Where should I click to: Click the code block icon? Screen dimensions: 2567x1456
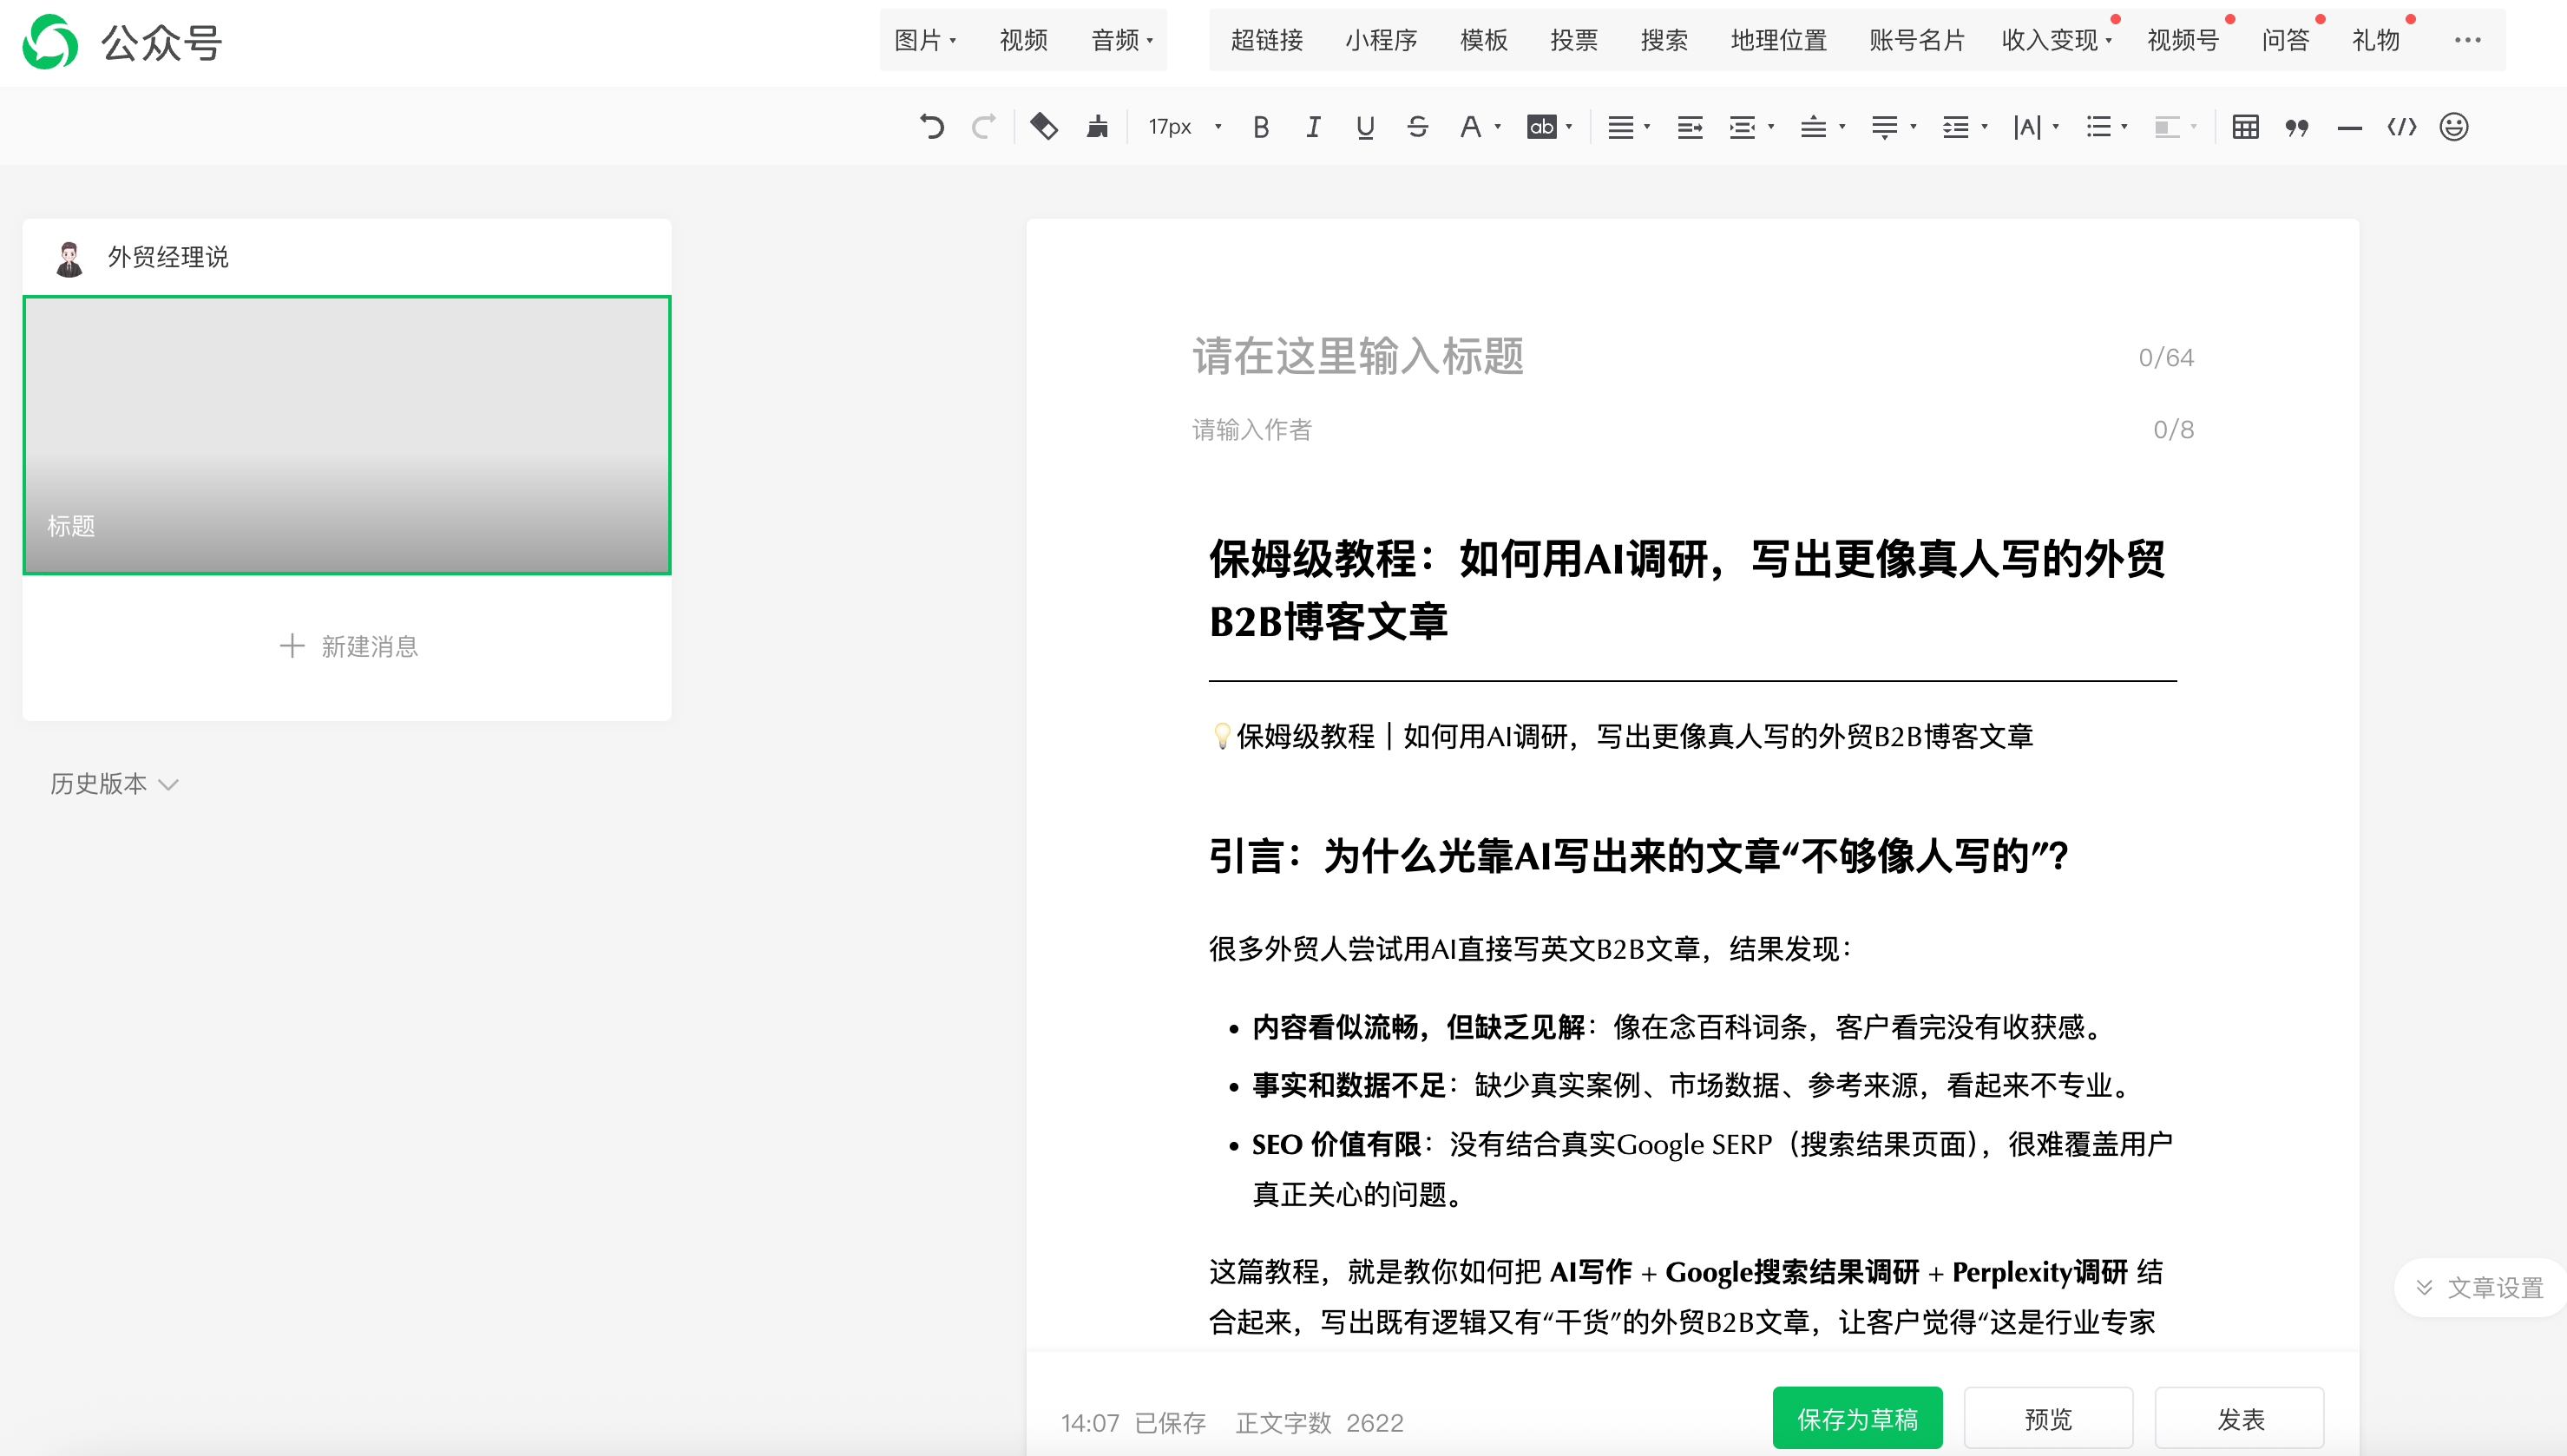pos(2402,127)
